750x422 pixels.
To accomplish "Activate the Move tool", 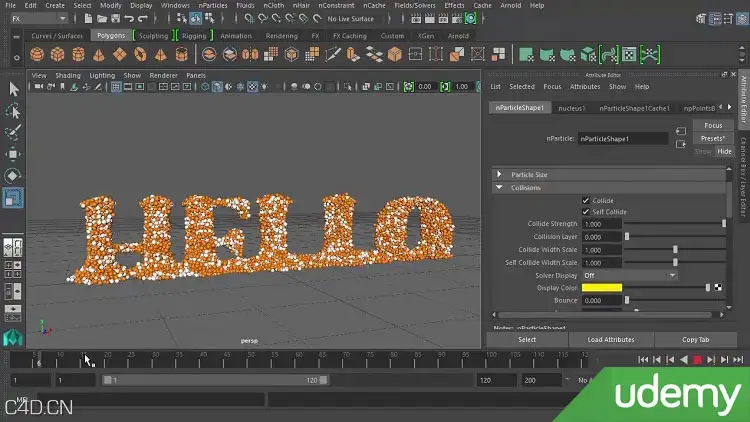I will pos(13,154).
